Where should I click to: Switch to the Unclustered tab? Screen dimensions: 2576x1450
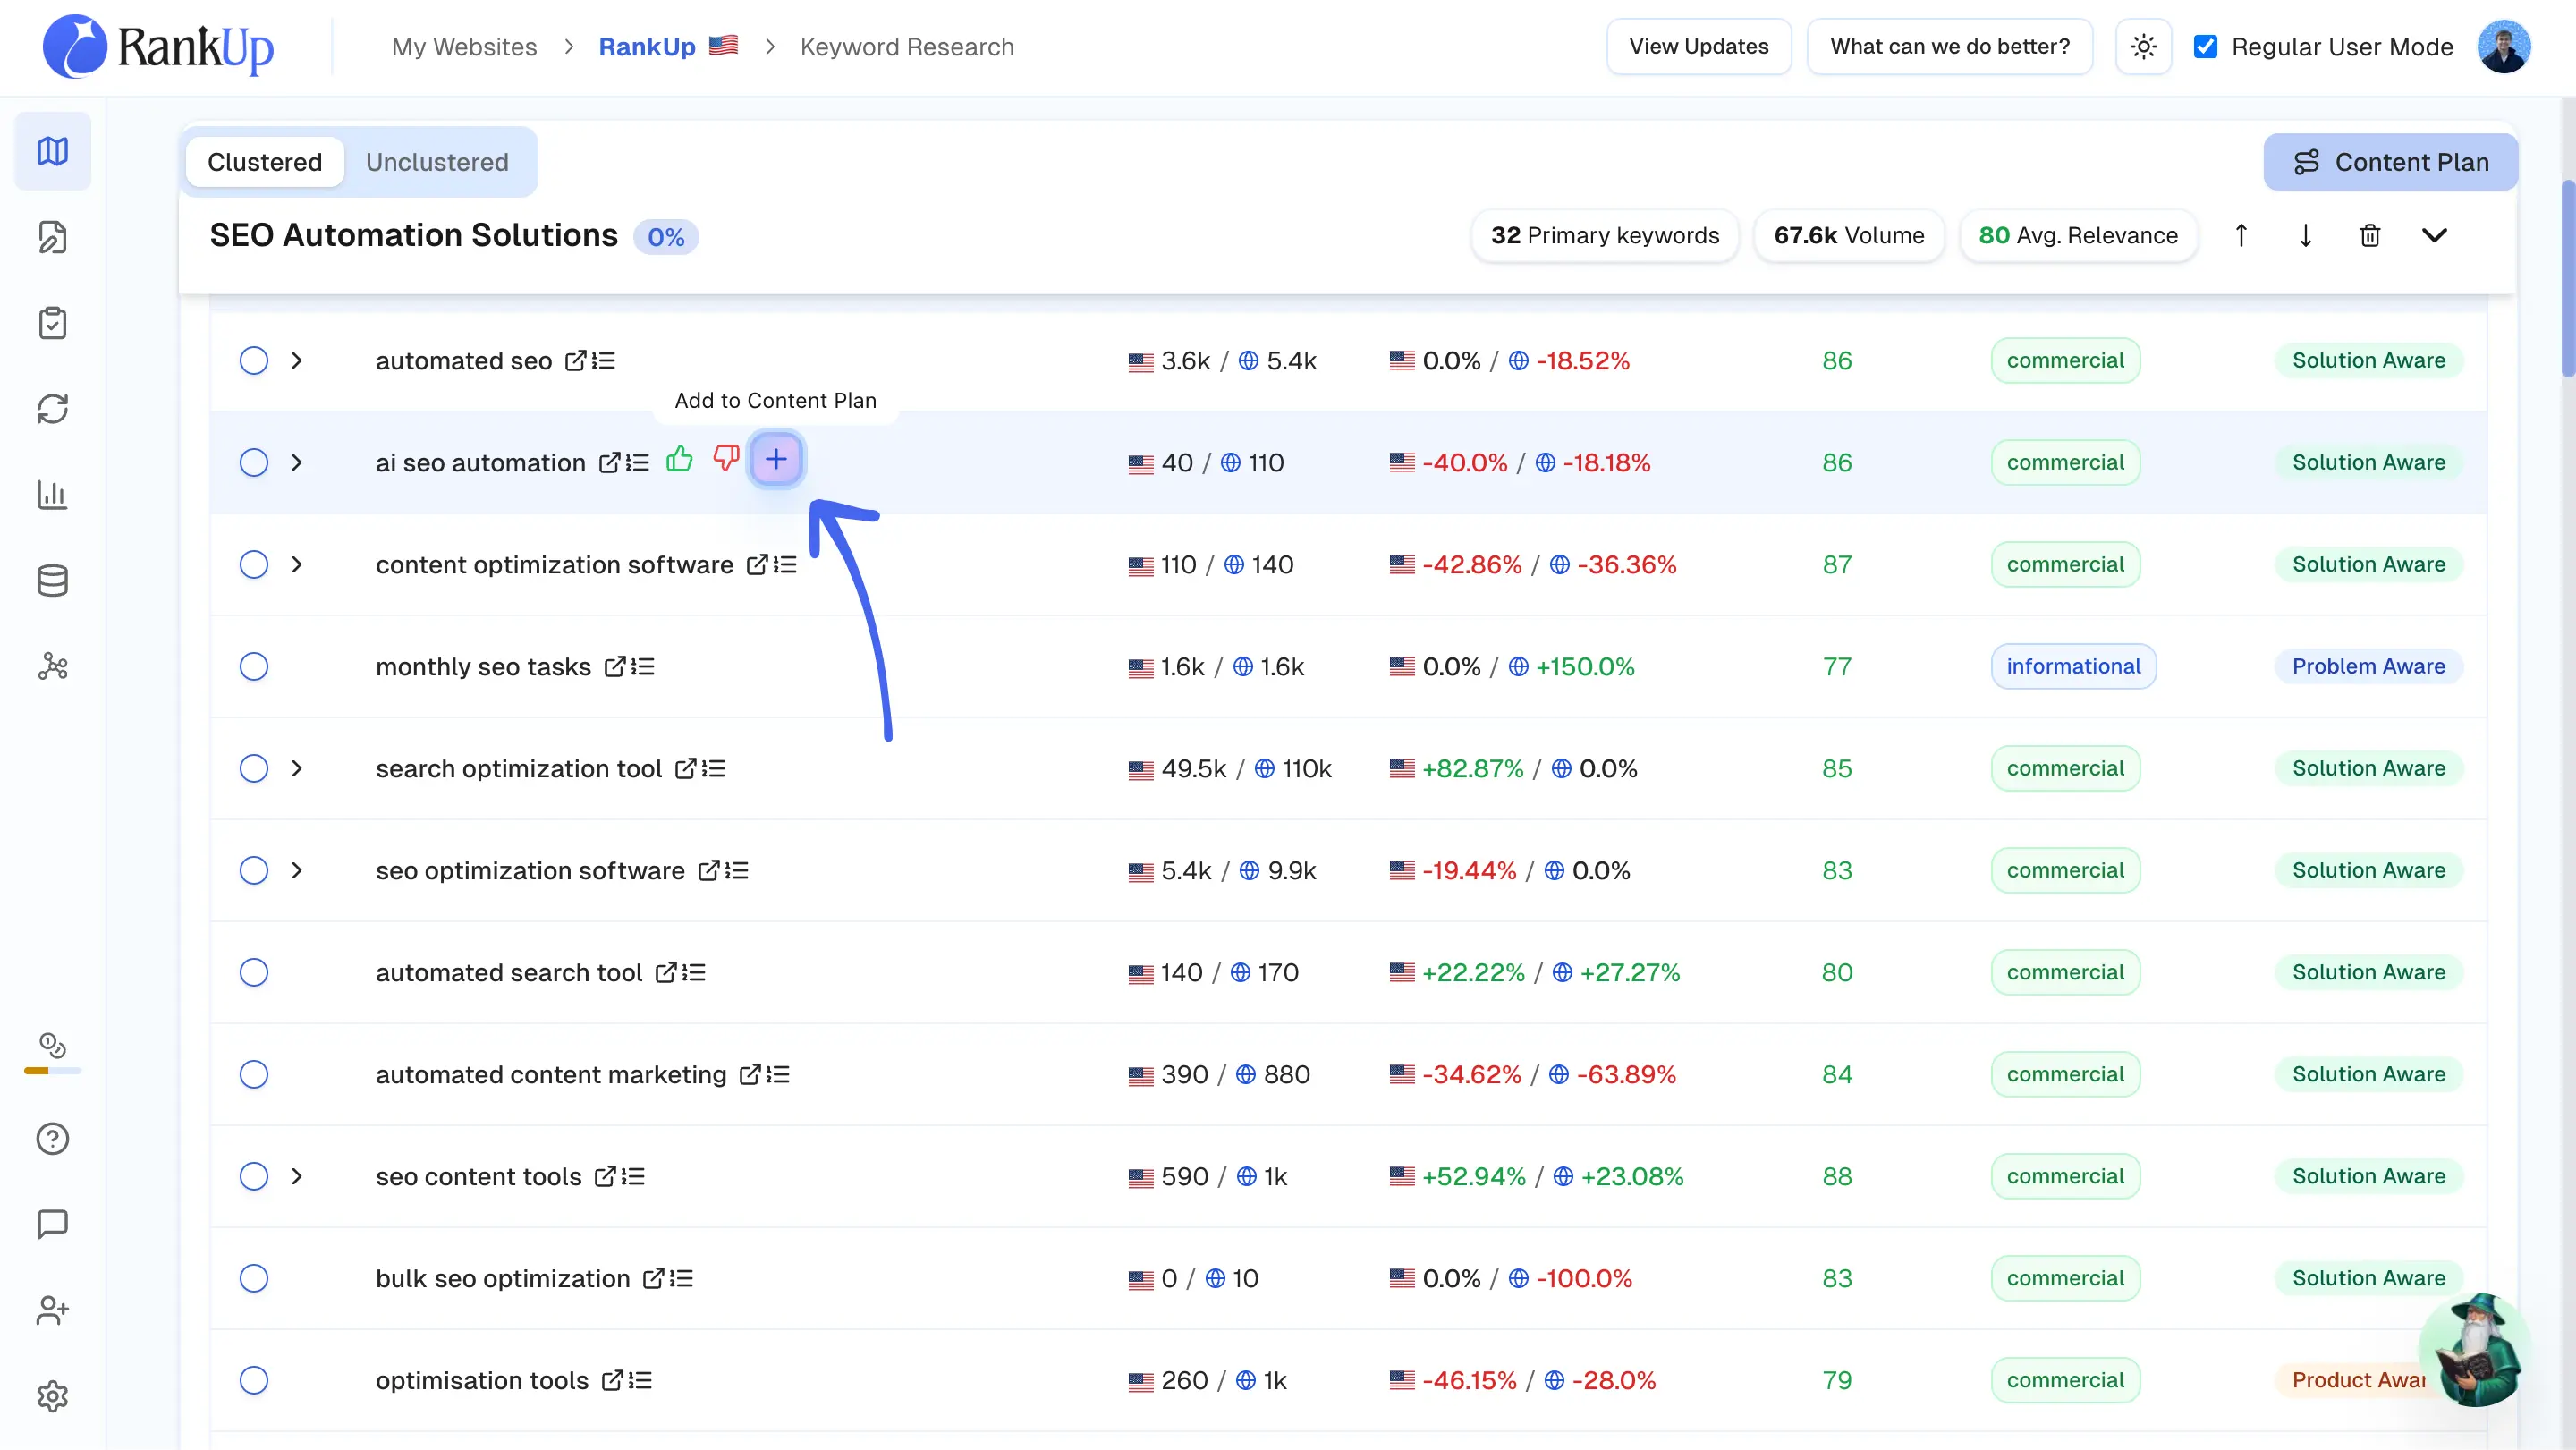(437, 162)
